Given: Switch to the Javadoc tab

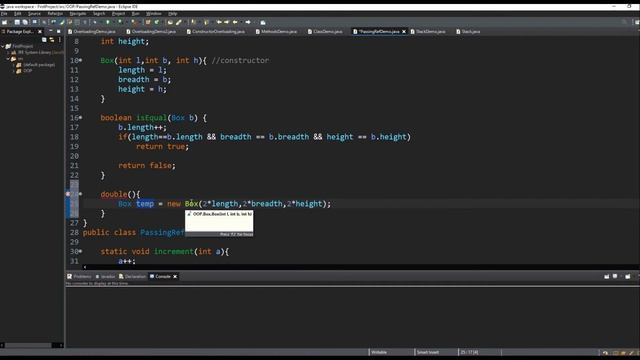Looking at the screenshot, I should tap(105, 276).
